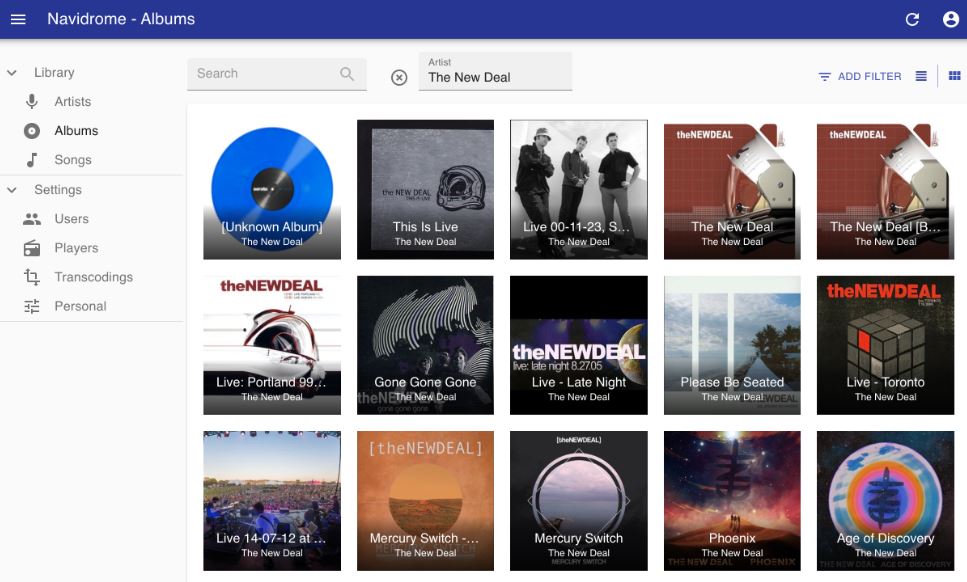Click artist link under Phoenix
The width and height of the screenshot is (967, 582).
point(732,553)
